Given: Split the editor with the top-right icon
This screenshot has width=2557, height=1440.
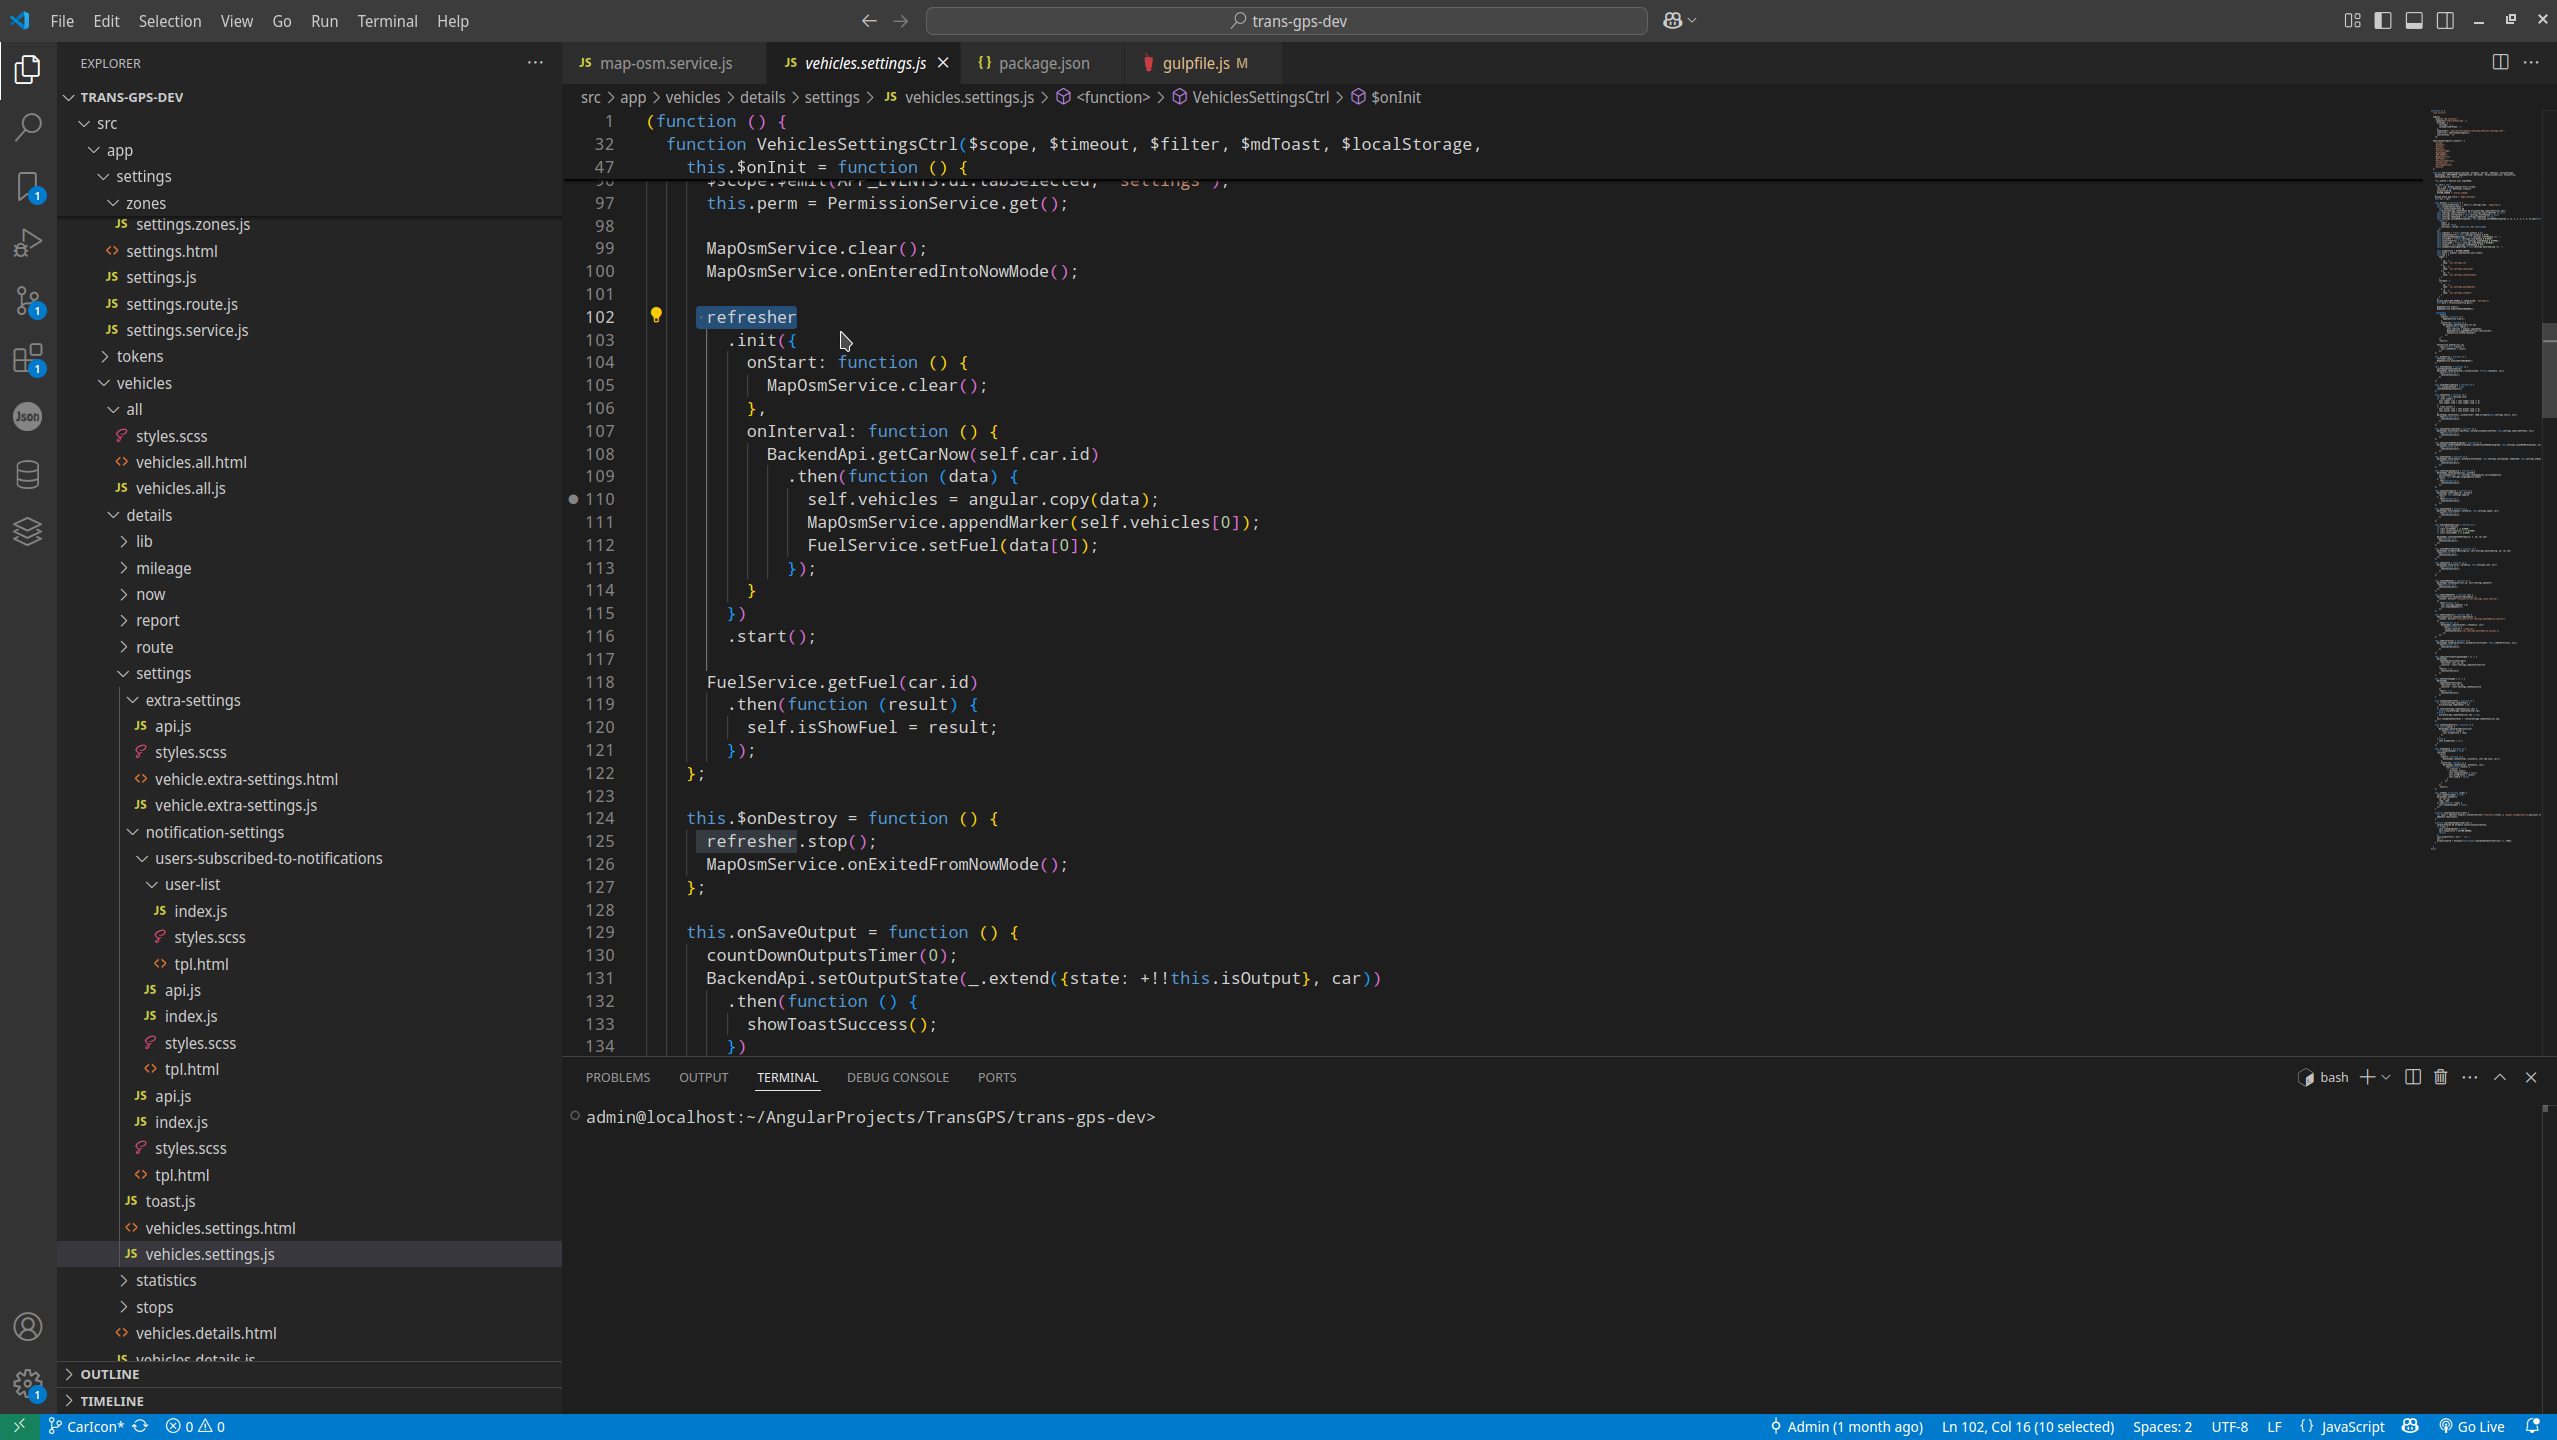Looking at the screenshot, I should tap(2501, 62).
